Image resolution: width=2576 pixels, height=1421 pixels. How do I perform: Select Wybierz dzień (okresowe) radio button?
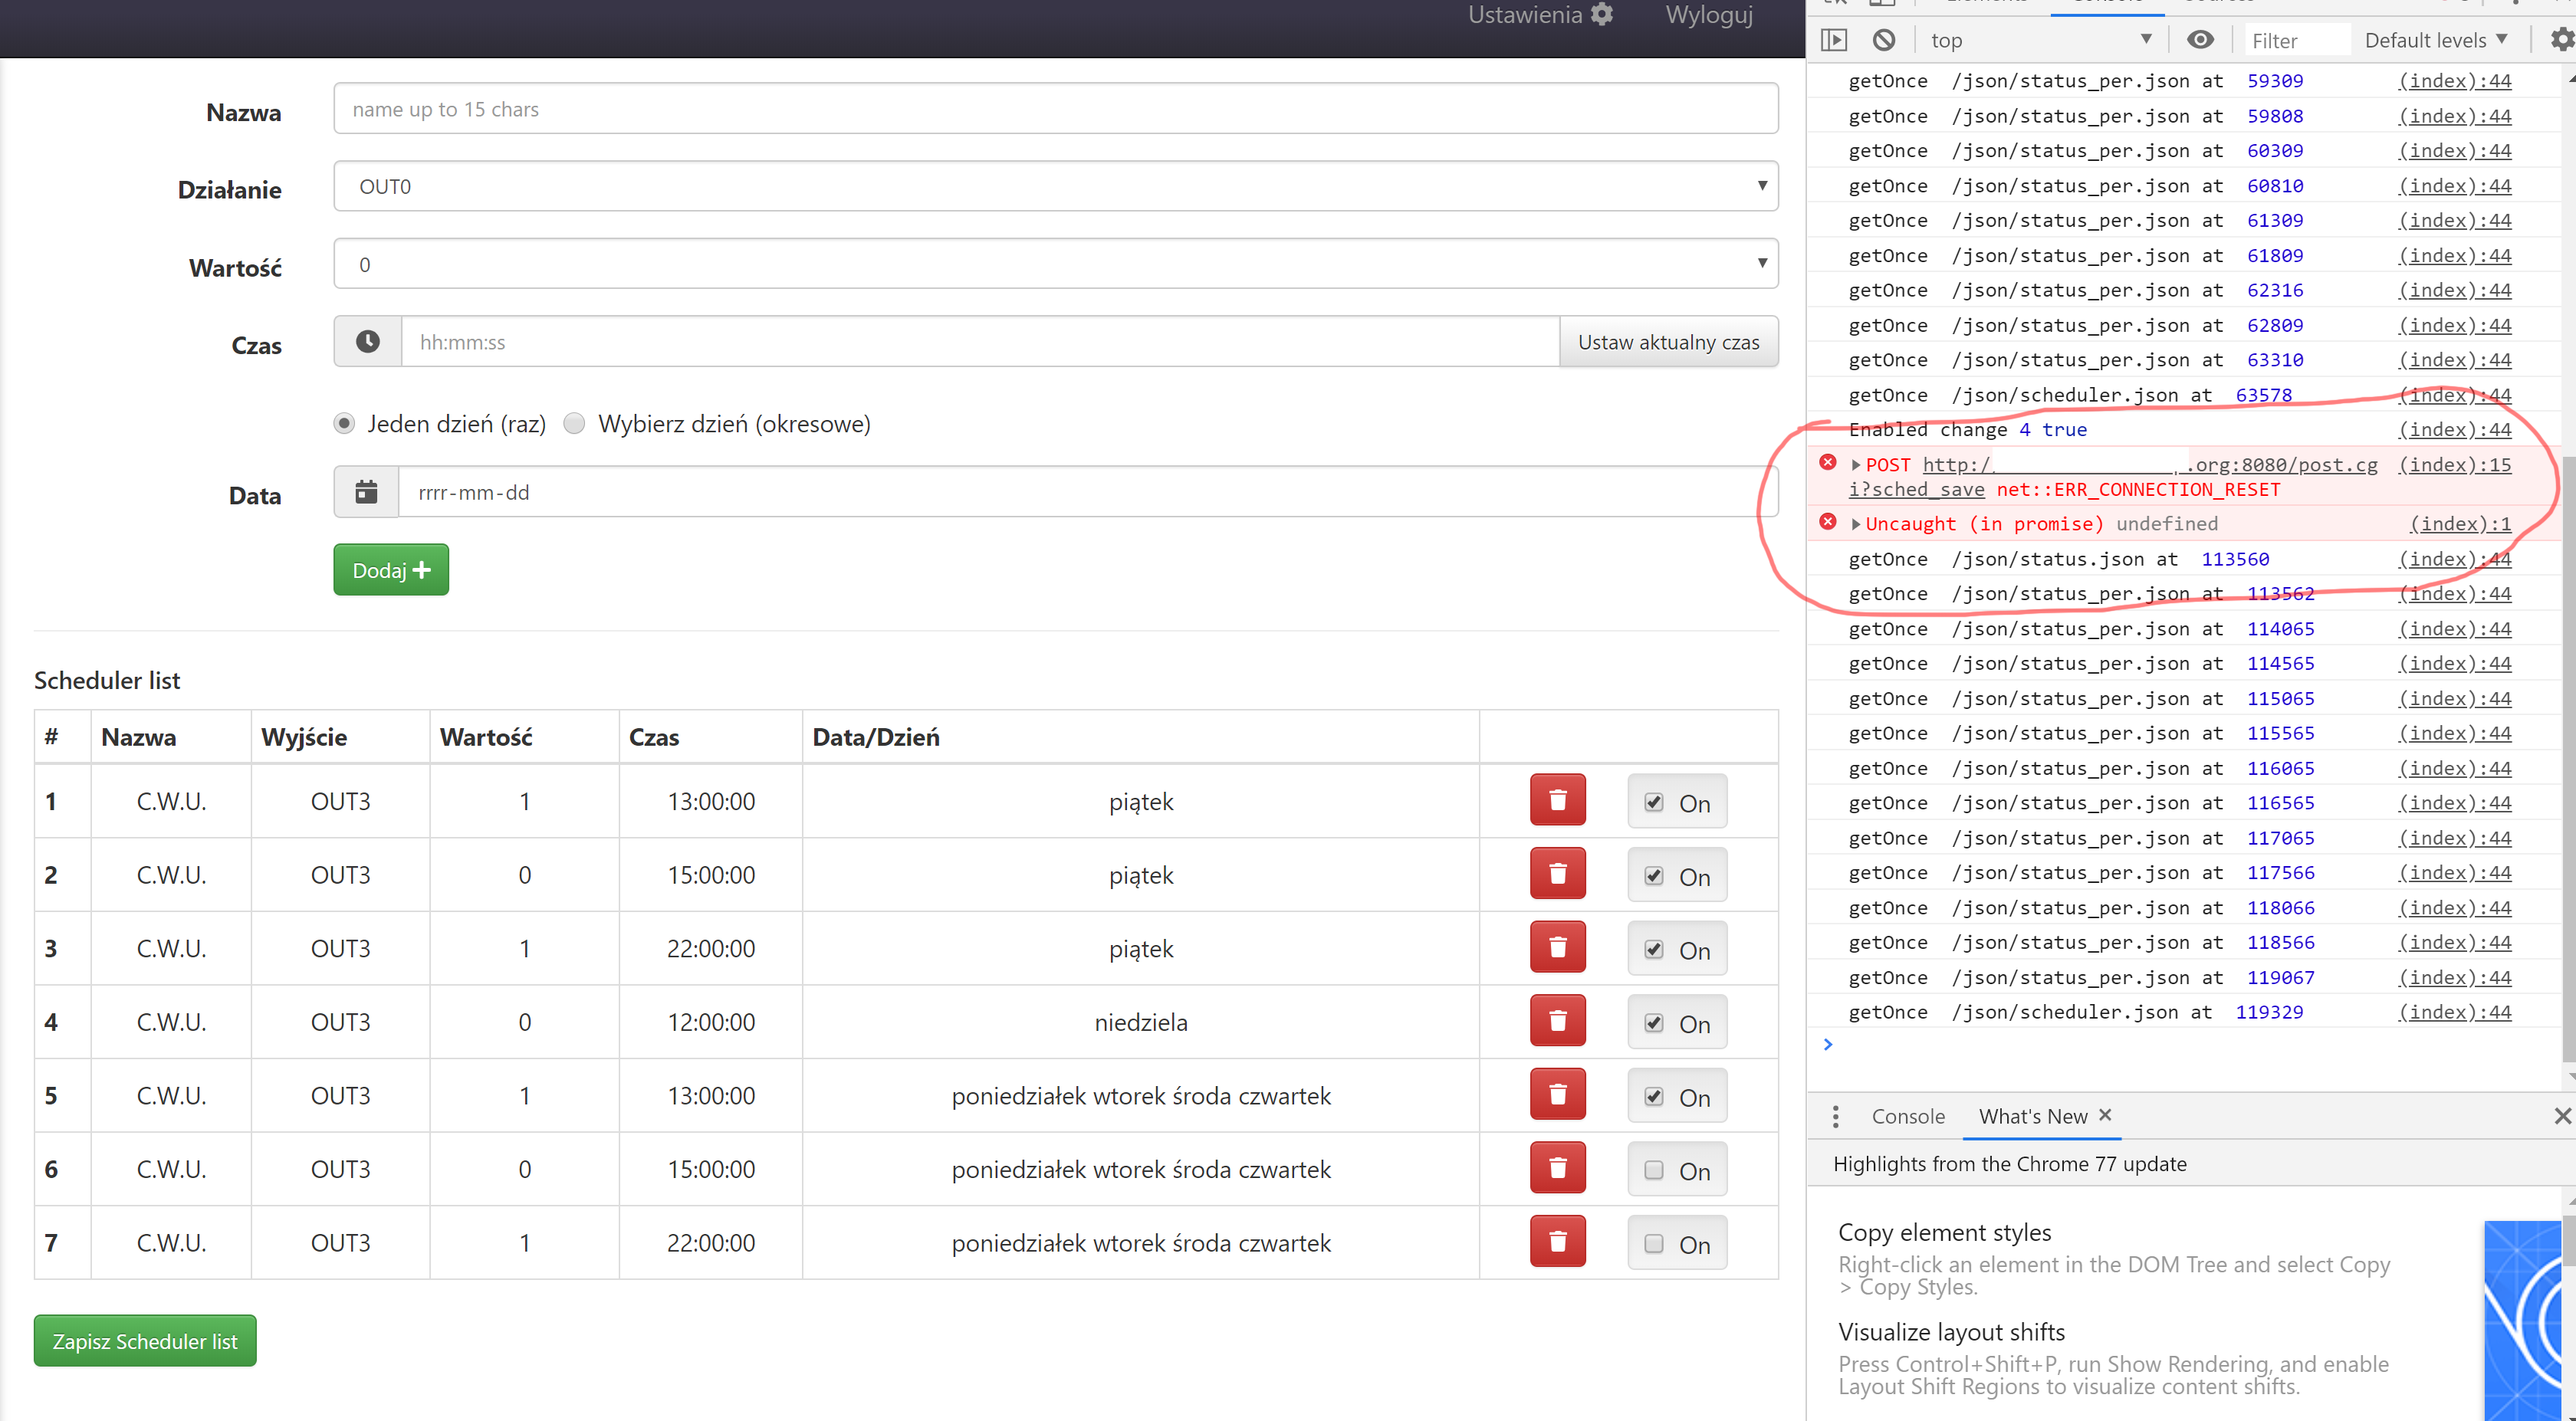574,424
